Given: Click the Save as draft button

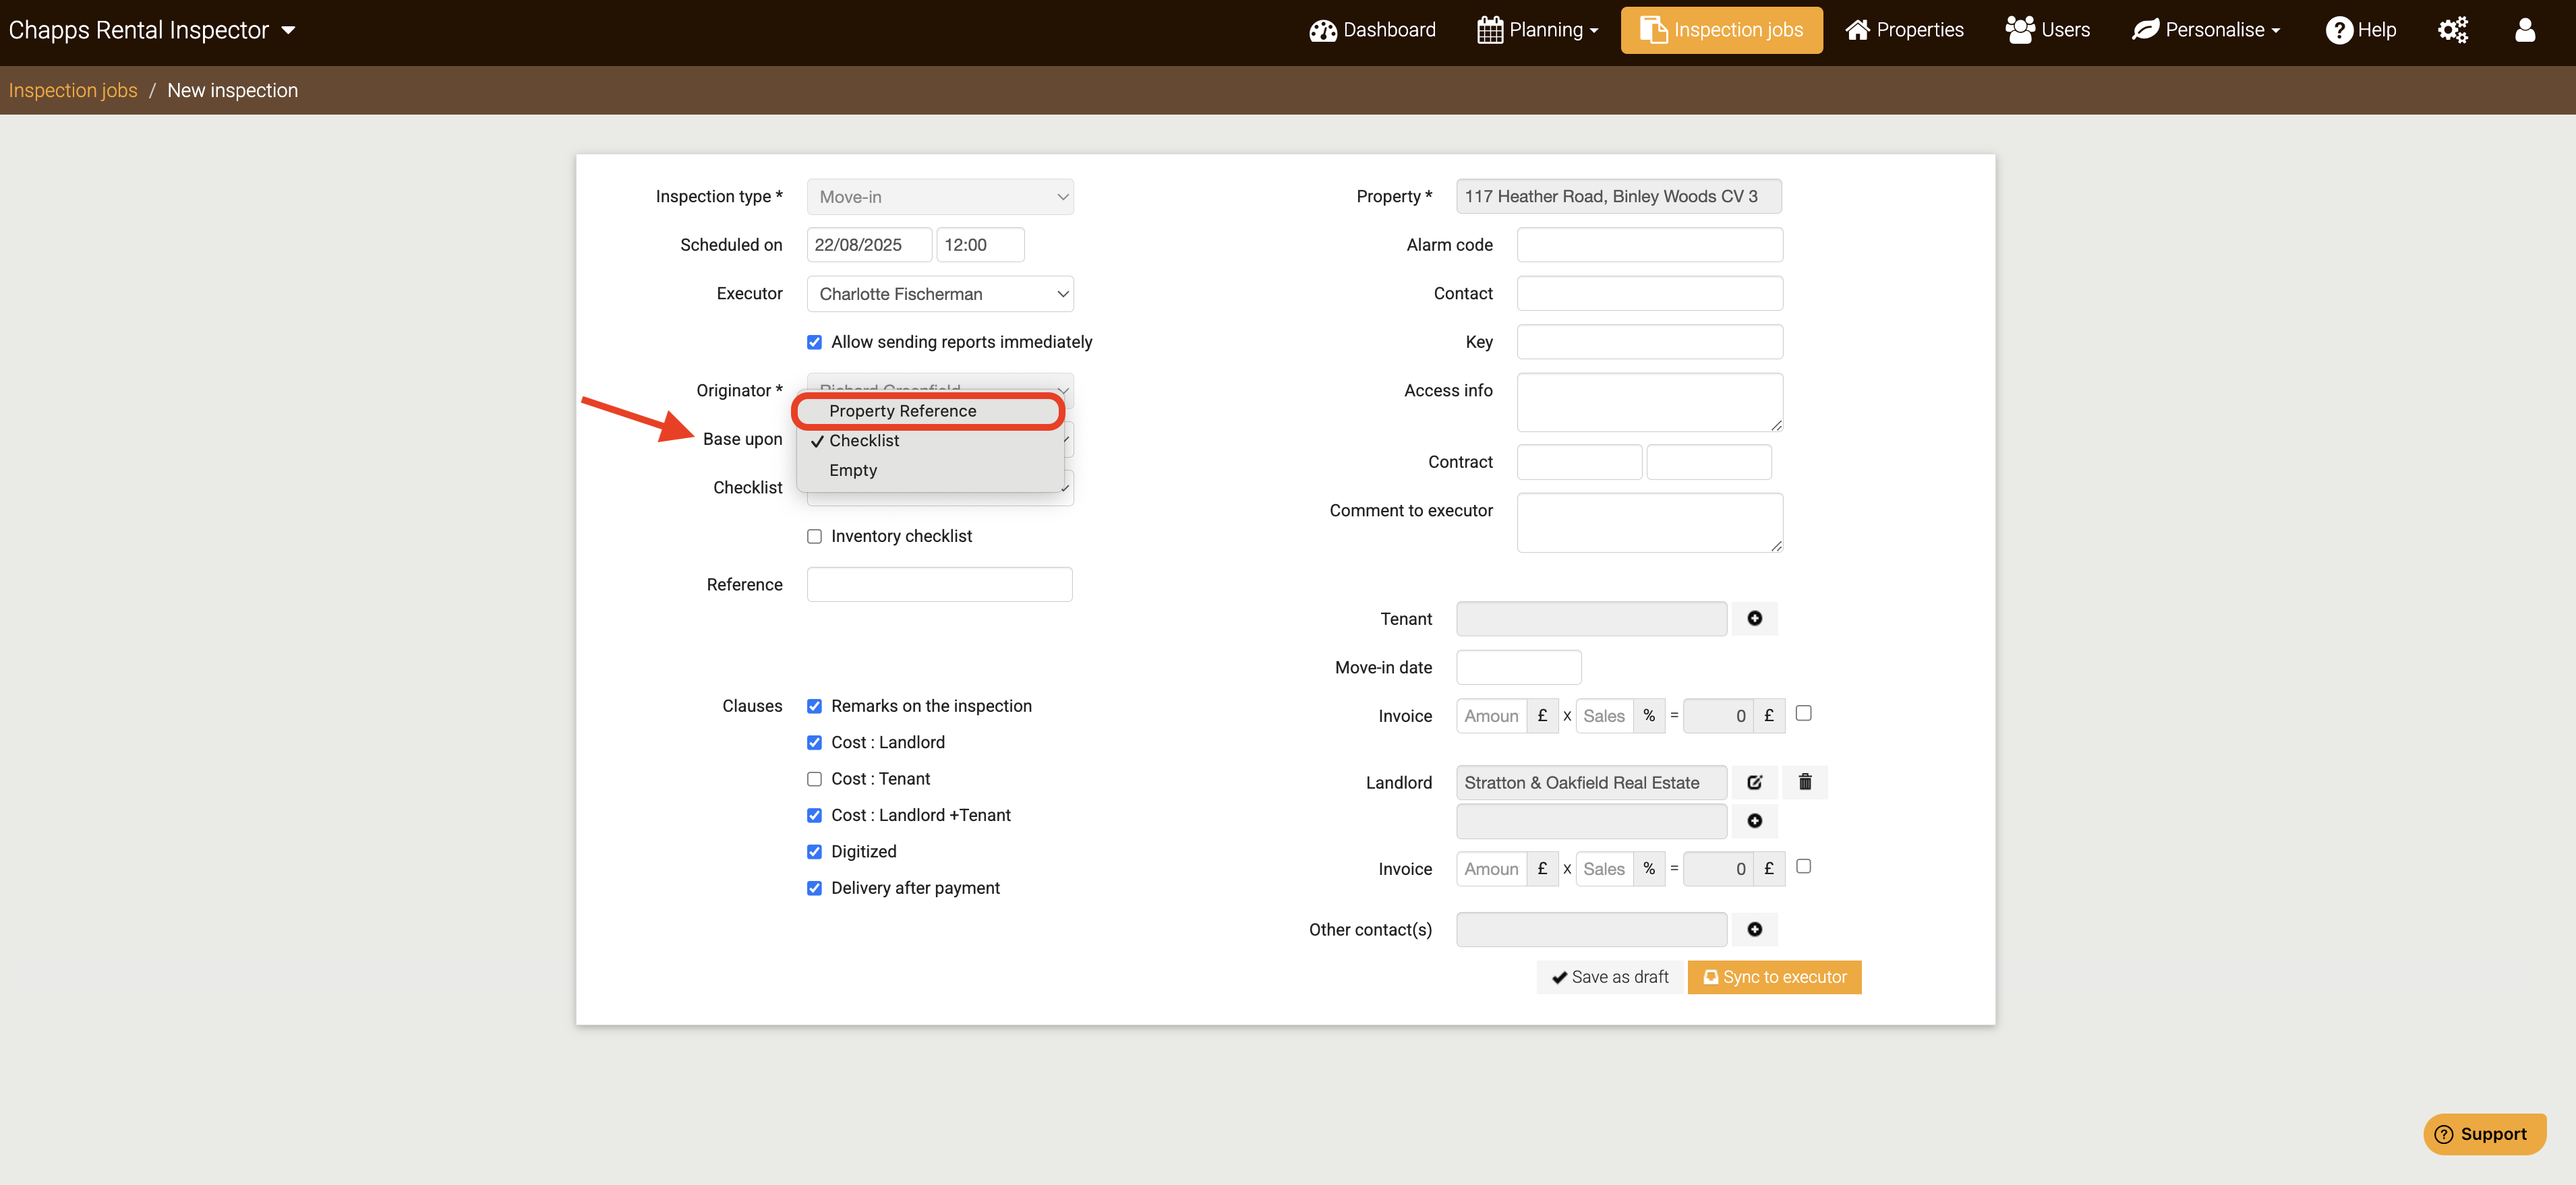Looking at the screenshot, I should coord(1609,977).
